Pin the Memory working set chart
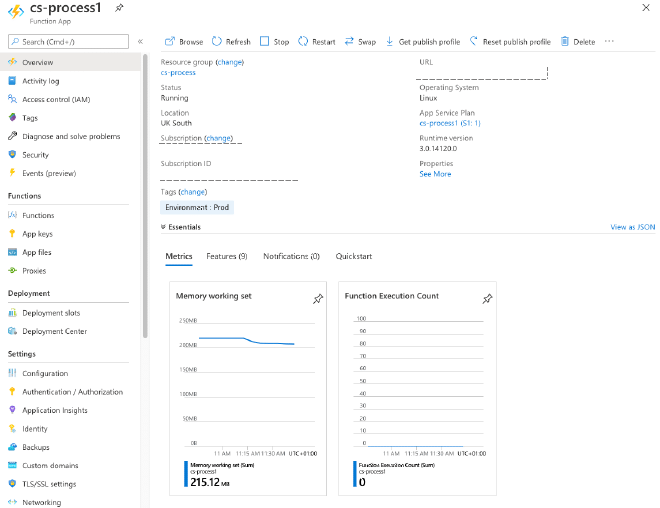This screenshot has width=660, height=508. pos(318,299)
